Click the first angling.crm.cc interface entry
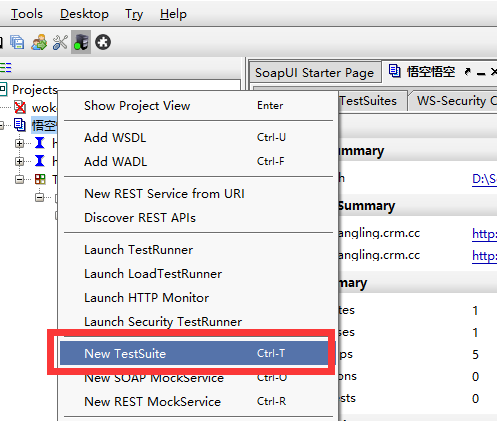The width and height of the screenshot is (497, 421). (x=379, y=233)
